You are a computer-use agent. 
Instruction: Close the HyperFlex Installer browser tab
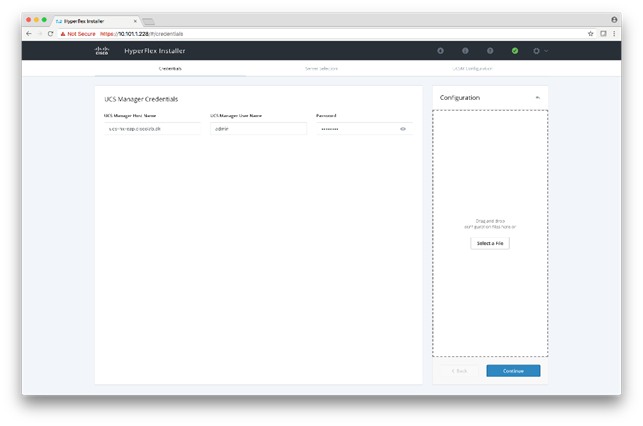click(135, 21)
